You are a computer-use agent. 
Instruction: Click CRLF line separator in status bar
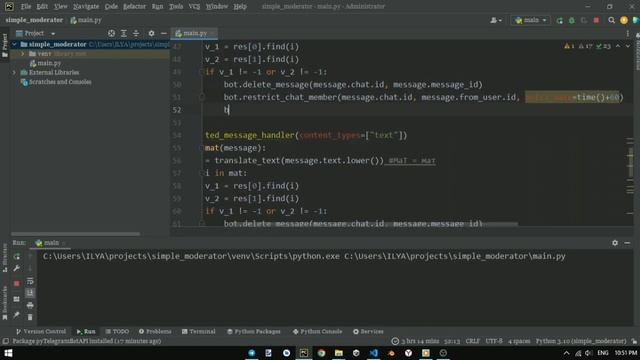[x=473, y=341]
